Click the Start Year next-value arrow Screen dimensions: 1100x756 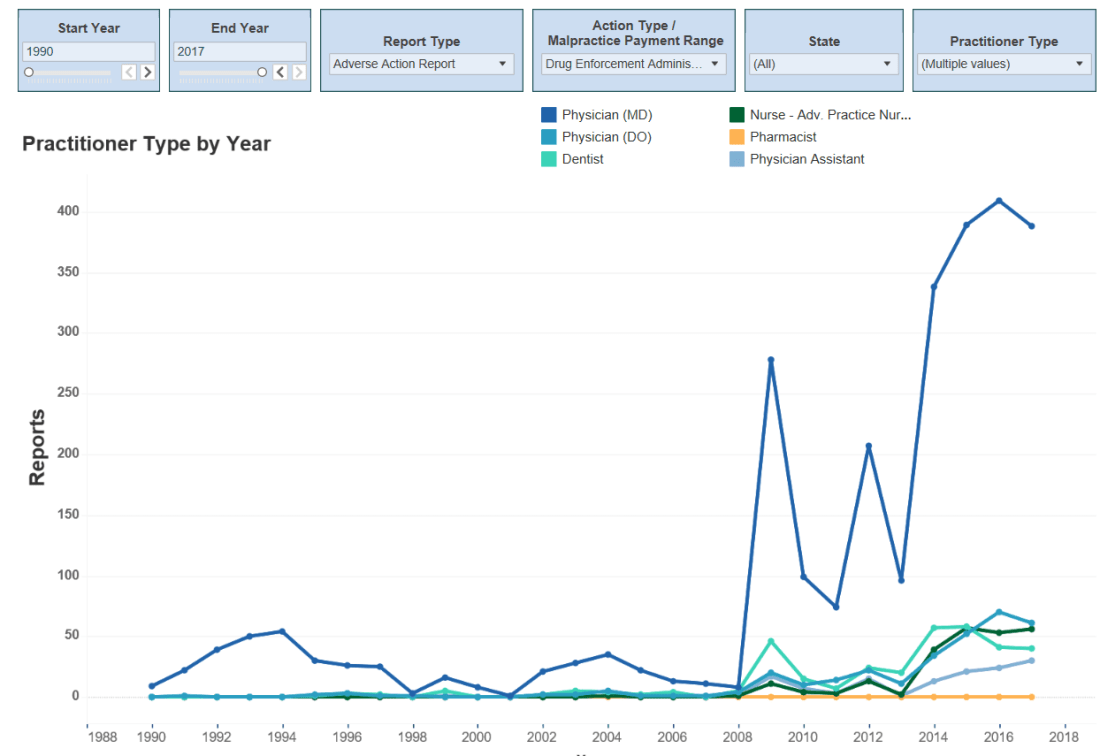[147, 72]
